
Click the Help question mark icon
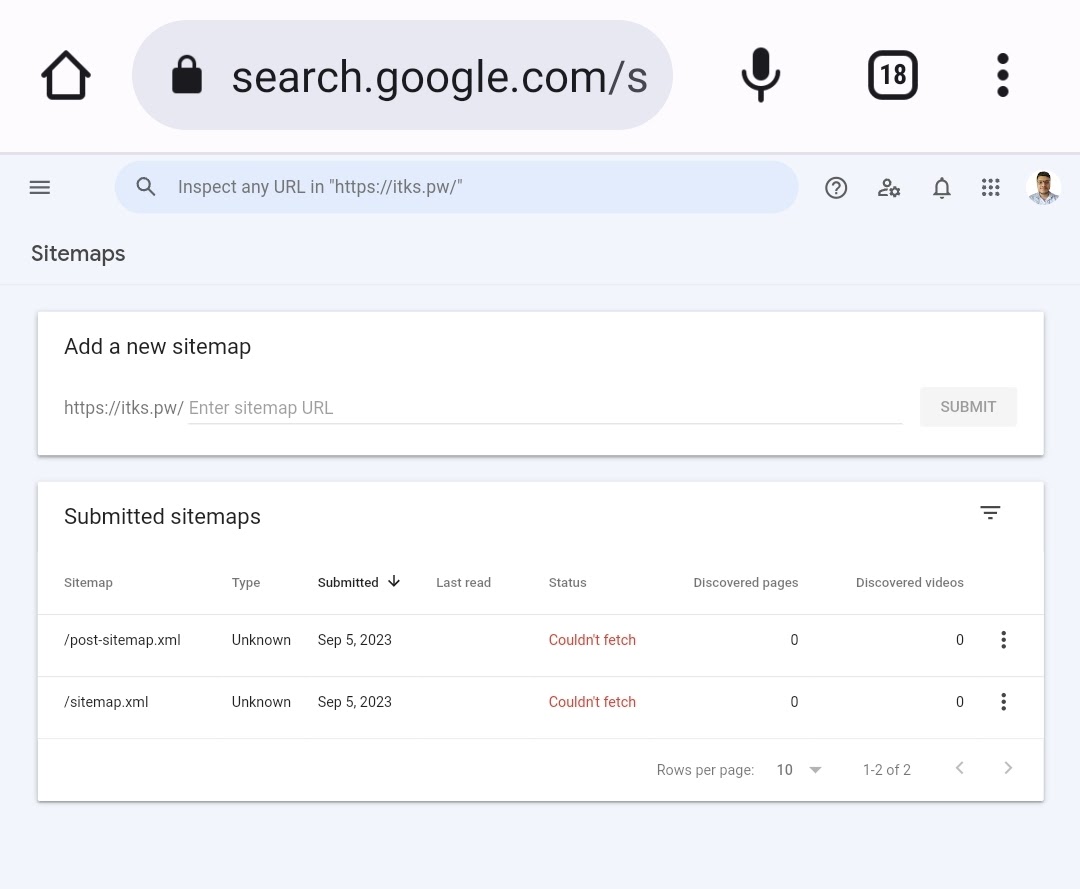click(836, 187)
